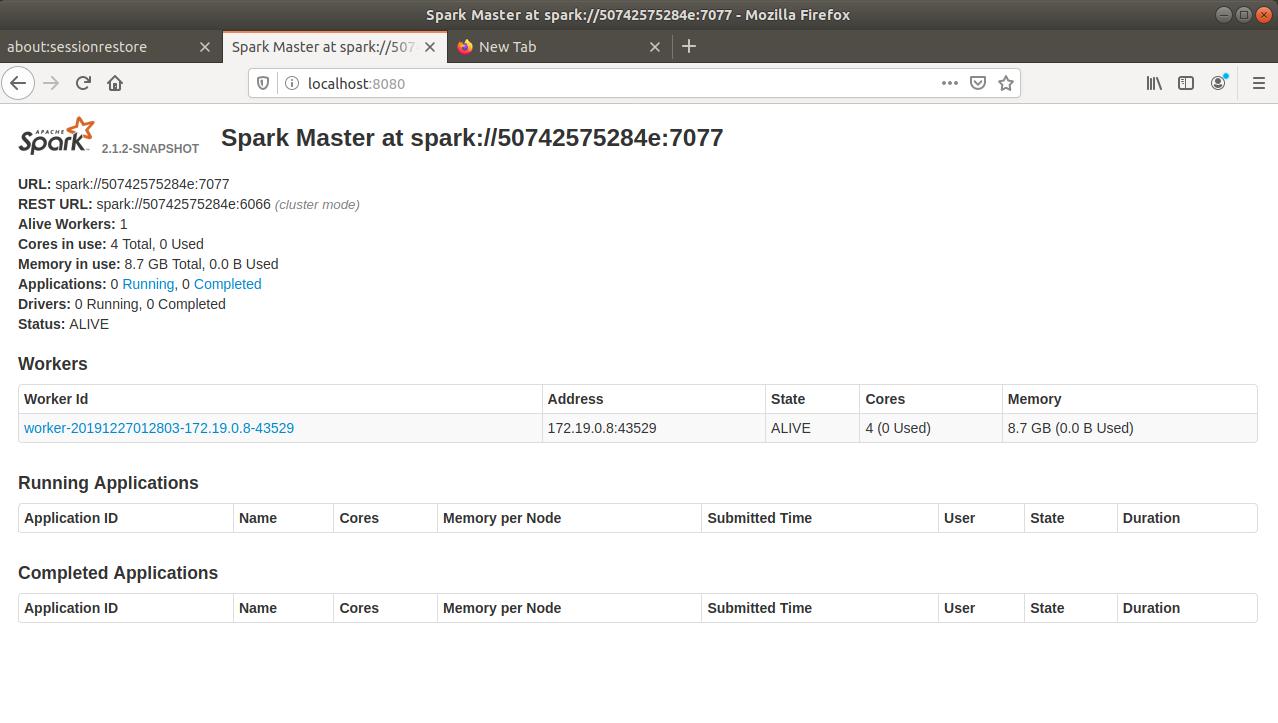Open a new tab with plus button
The image size is (1278, 723).
(x=689, y=46)
